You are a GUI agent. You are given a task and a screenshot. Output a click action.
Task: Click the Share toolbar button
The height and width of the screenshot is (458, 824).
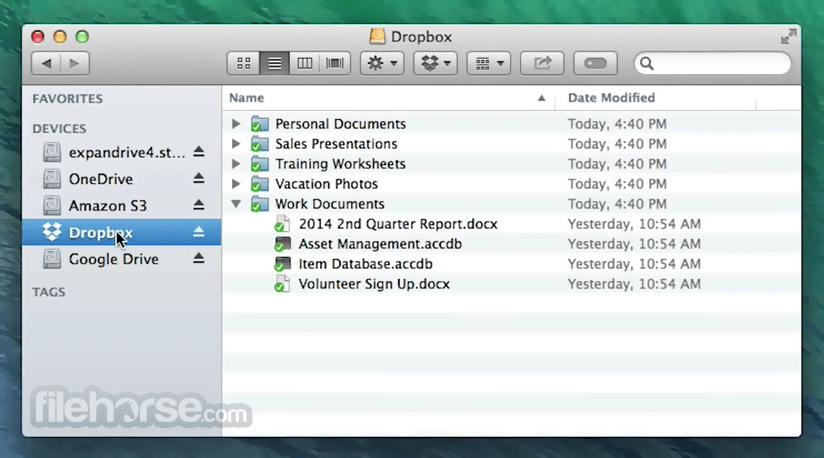click(x=542, y=64)
